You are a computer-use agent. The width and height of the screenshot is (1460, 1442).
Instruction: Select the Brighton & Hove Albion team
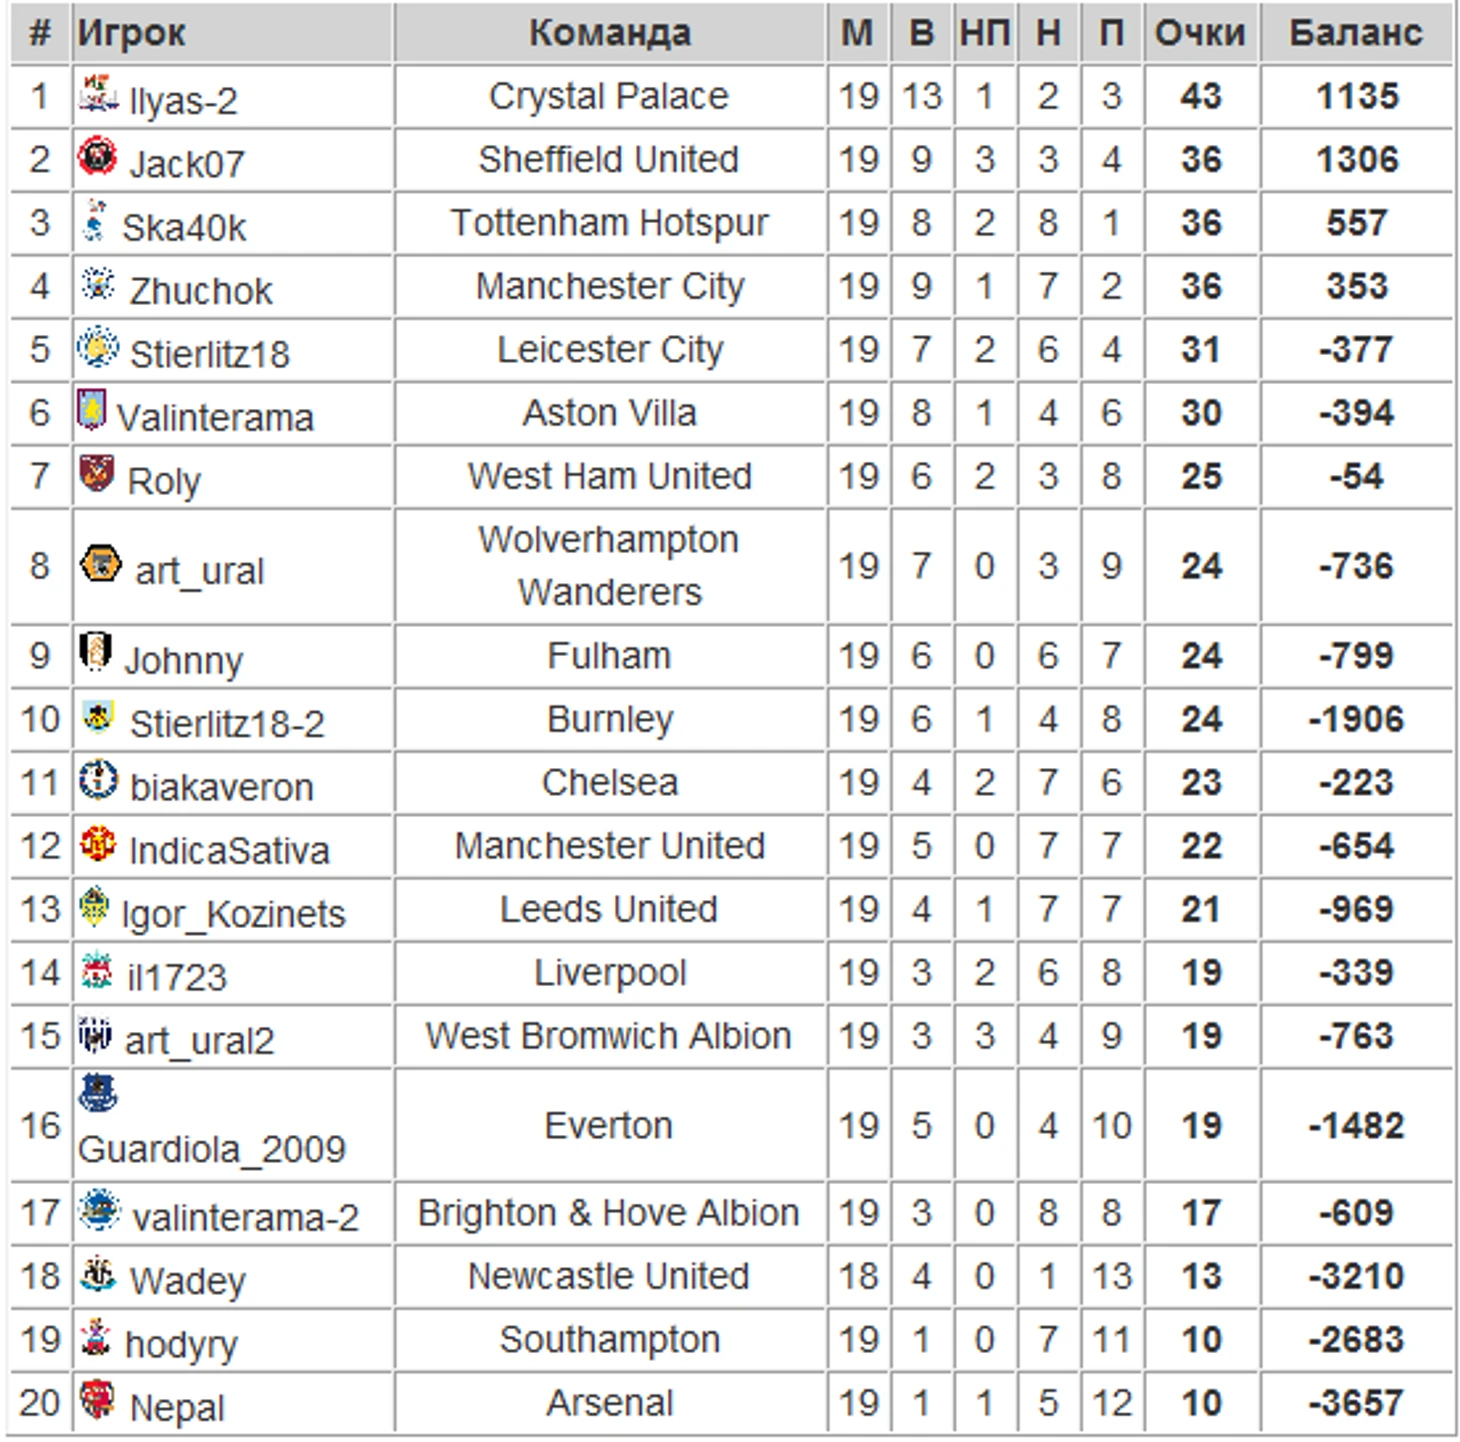tap(608, 1213)
